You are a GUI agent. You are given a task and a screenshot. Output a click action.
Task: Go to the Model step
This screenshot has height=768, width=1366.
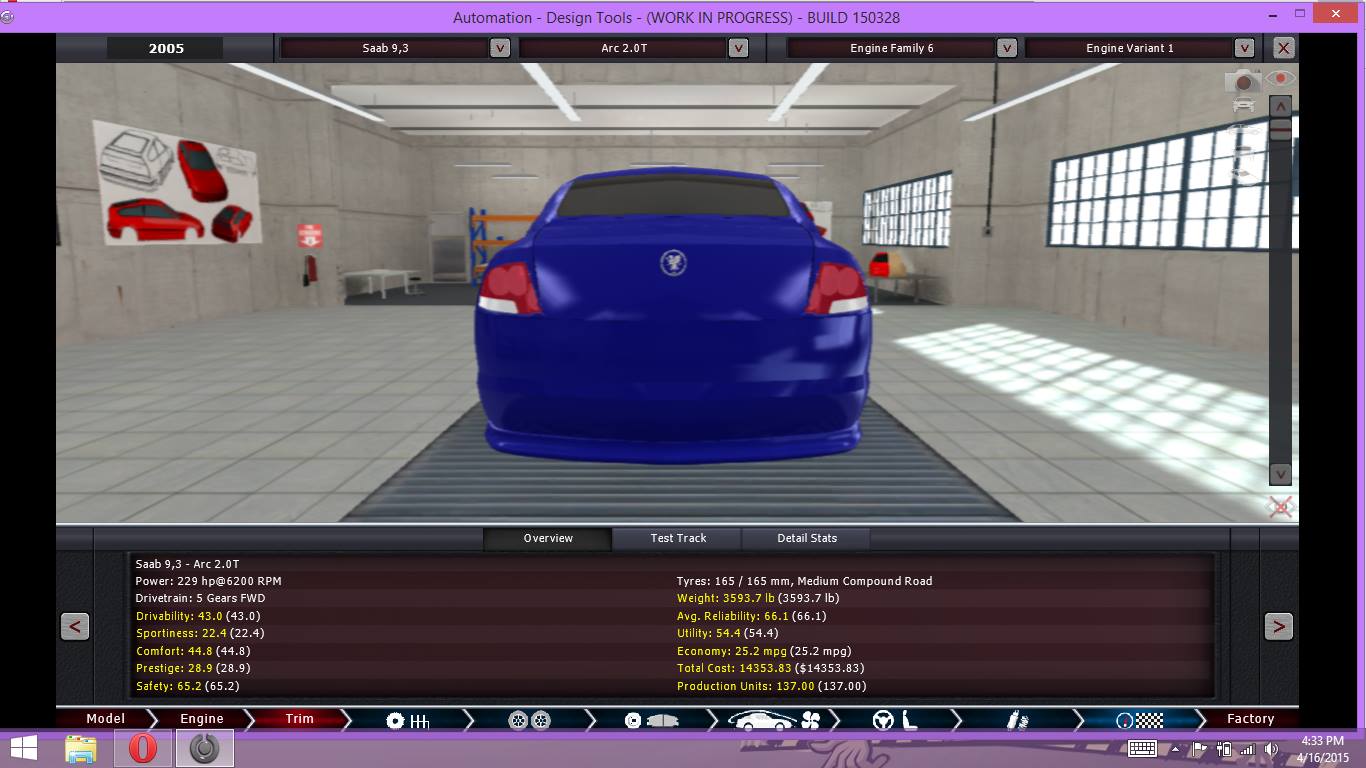pos(105,719)
